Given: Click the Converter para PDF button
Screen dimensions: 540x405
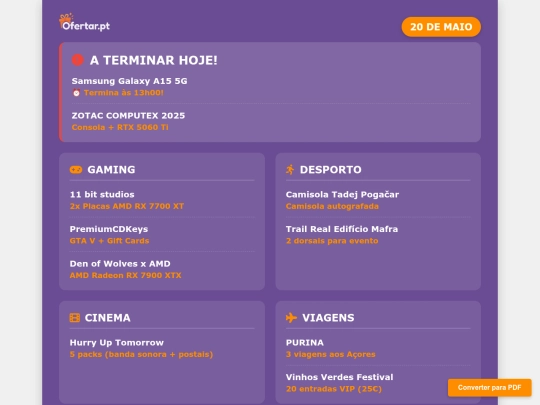Looking at the screenshot, I should [x=489, y=387].
